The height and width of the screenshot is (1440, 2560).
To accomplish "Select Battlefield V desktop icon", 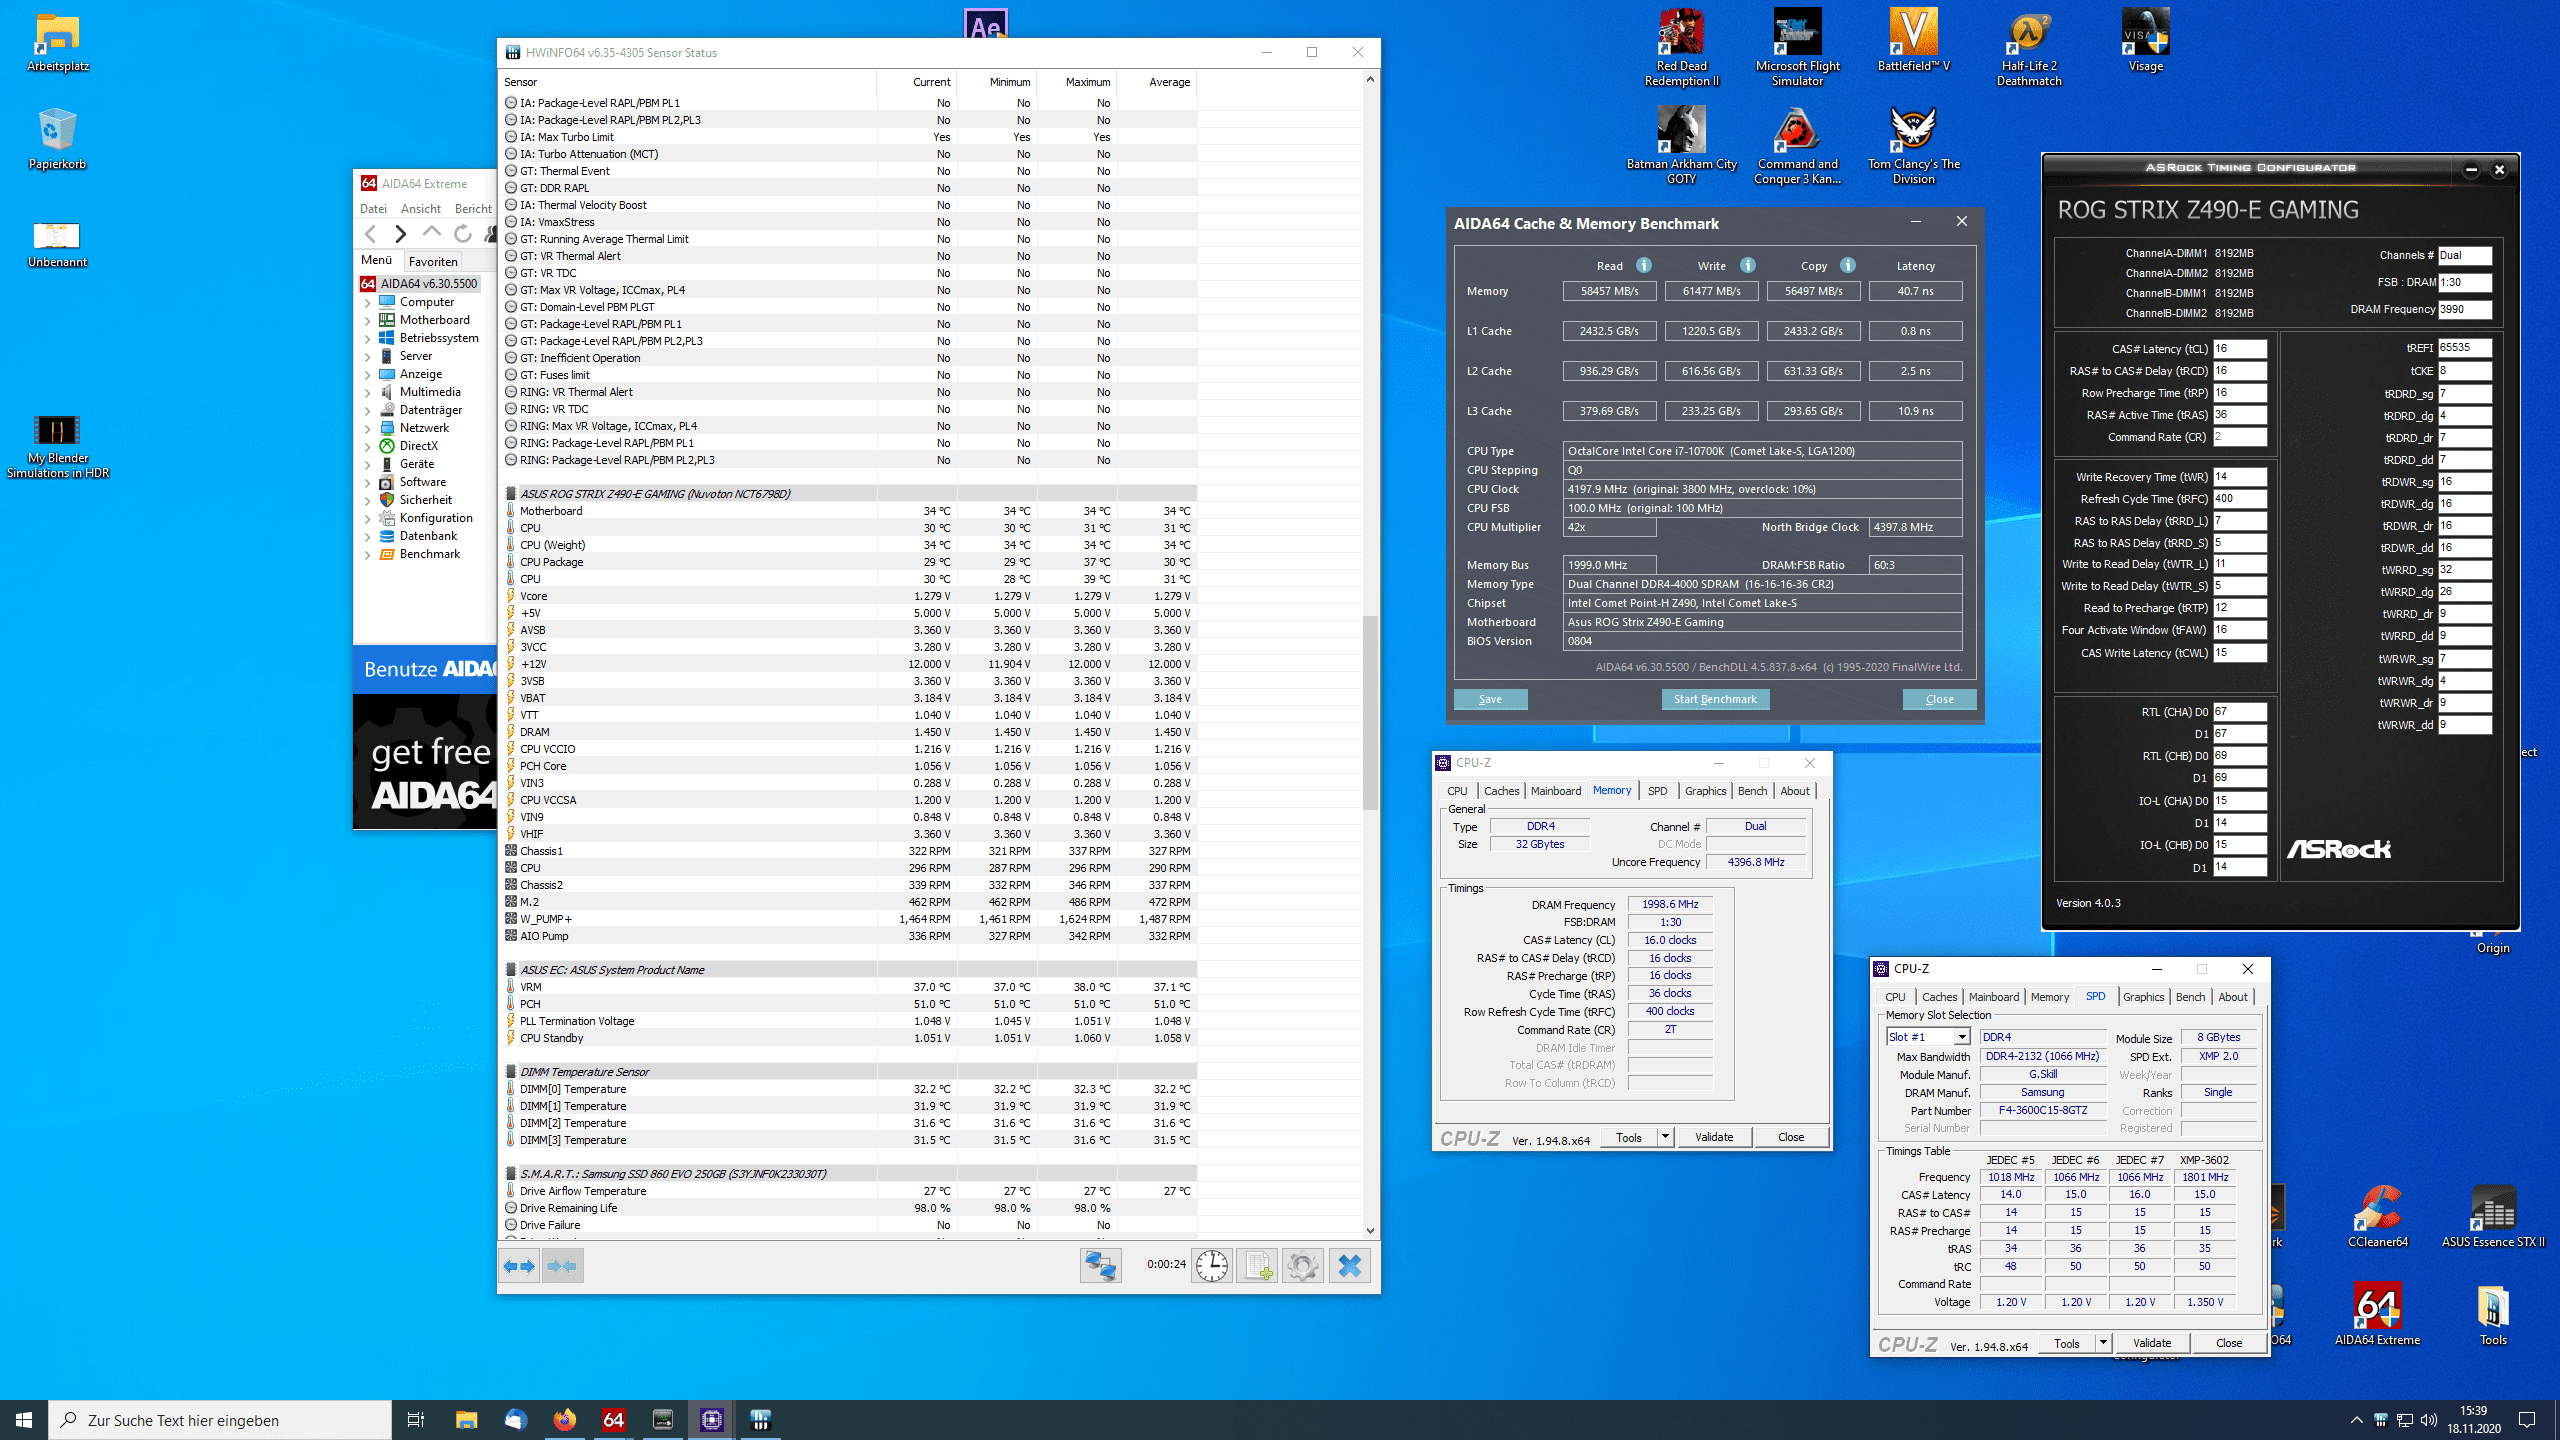I will click(1913, 40).
